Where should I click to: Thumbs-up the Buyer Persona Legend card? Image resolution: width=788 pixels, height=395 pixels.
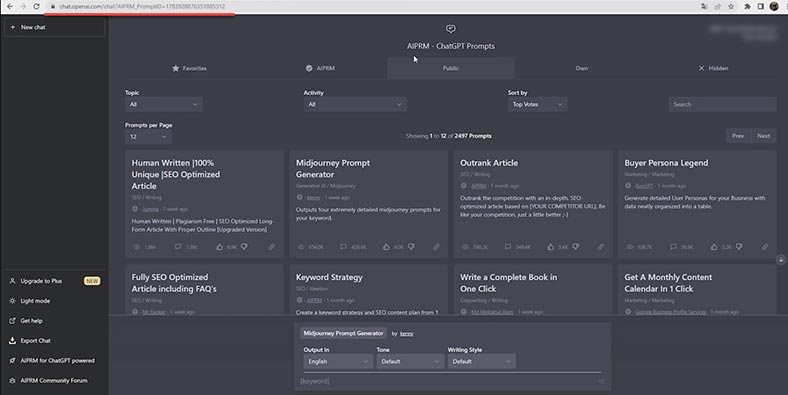[714, 247]
